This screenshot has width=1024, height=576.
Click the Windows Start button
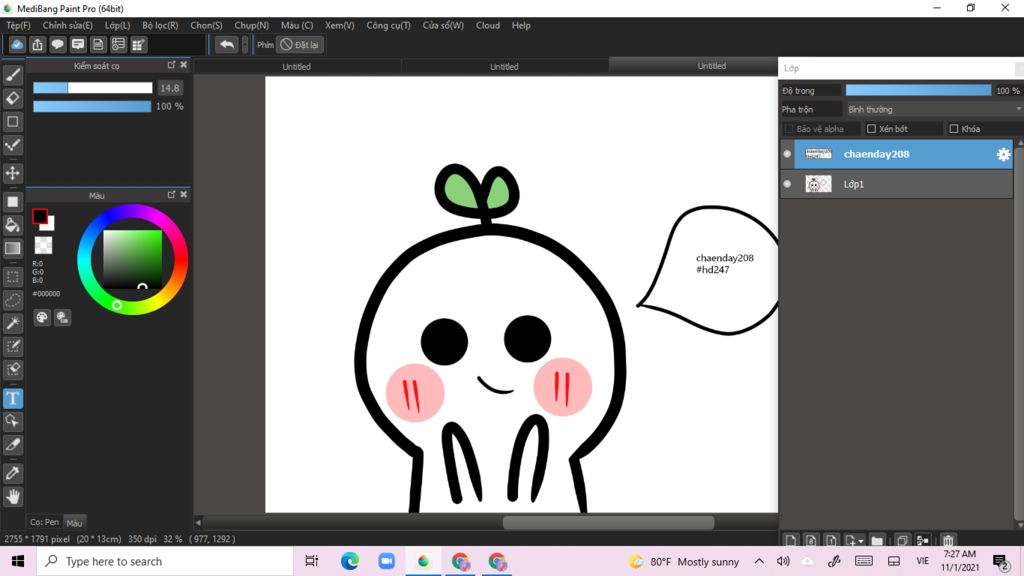tap(18, 561)
